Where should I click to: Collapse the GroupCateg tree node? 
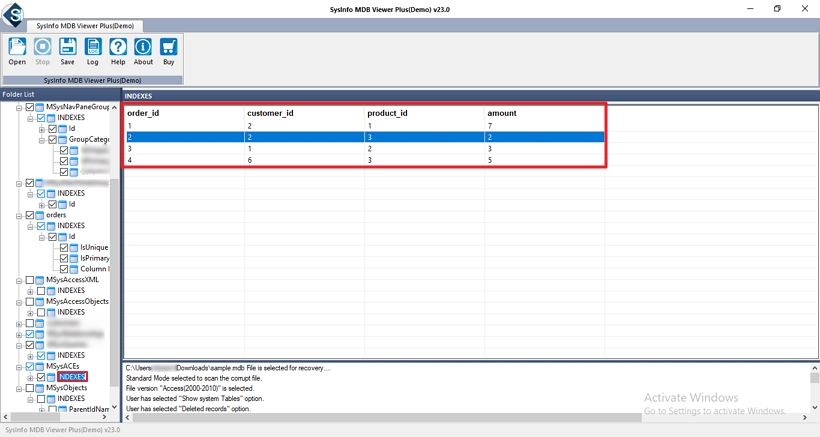click(41, 140)
